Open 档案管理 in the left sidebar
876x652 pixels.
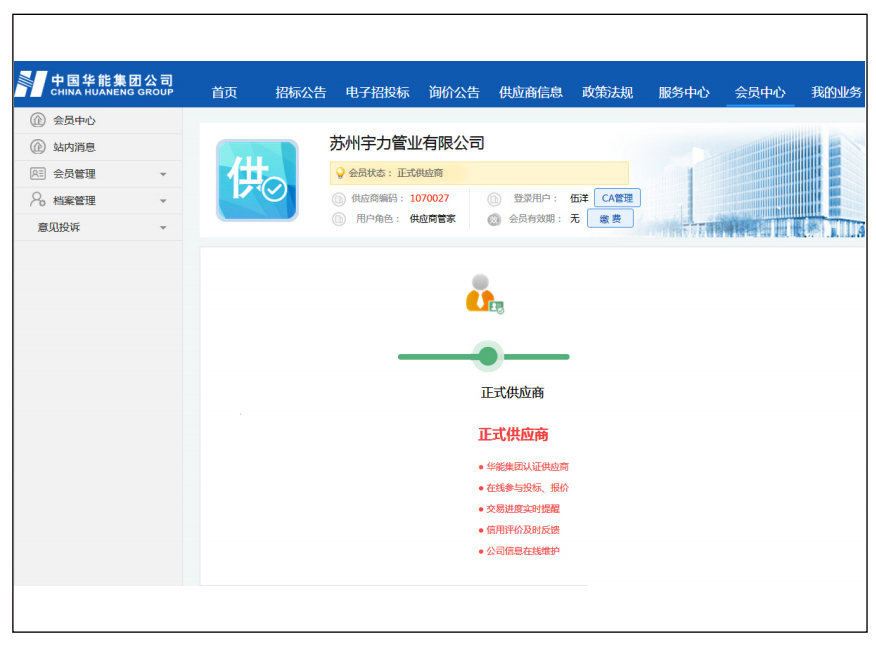98,201
